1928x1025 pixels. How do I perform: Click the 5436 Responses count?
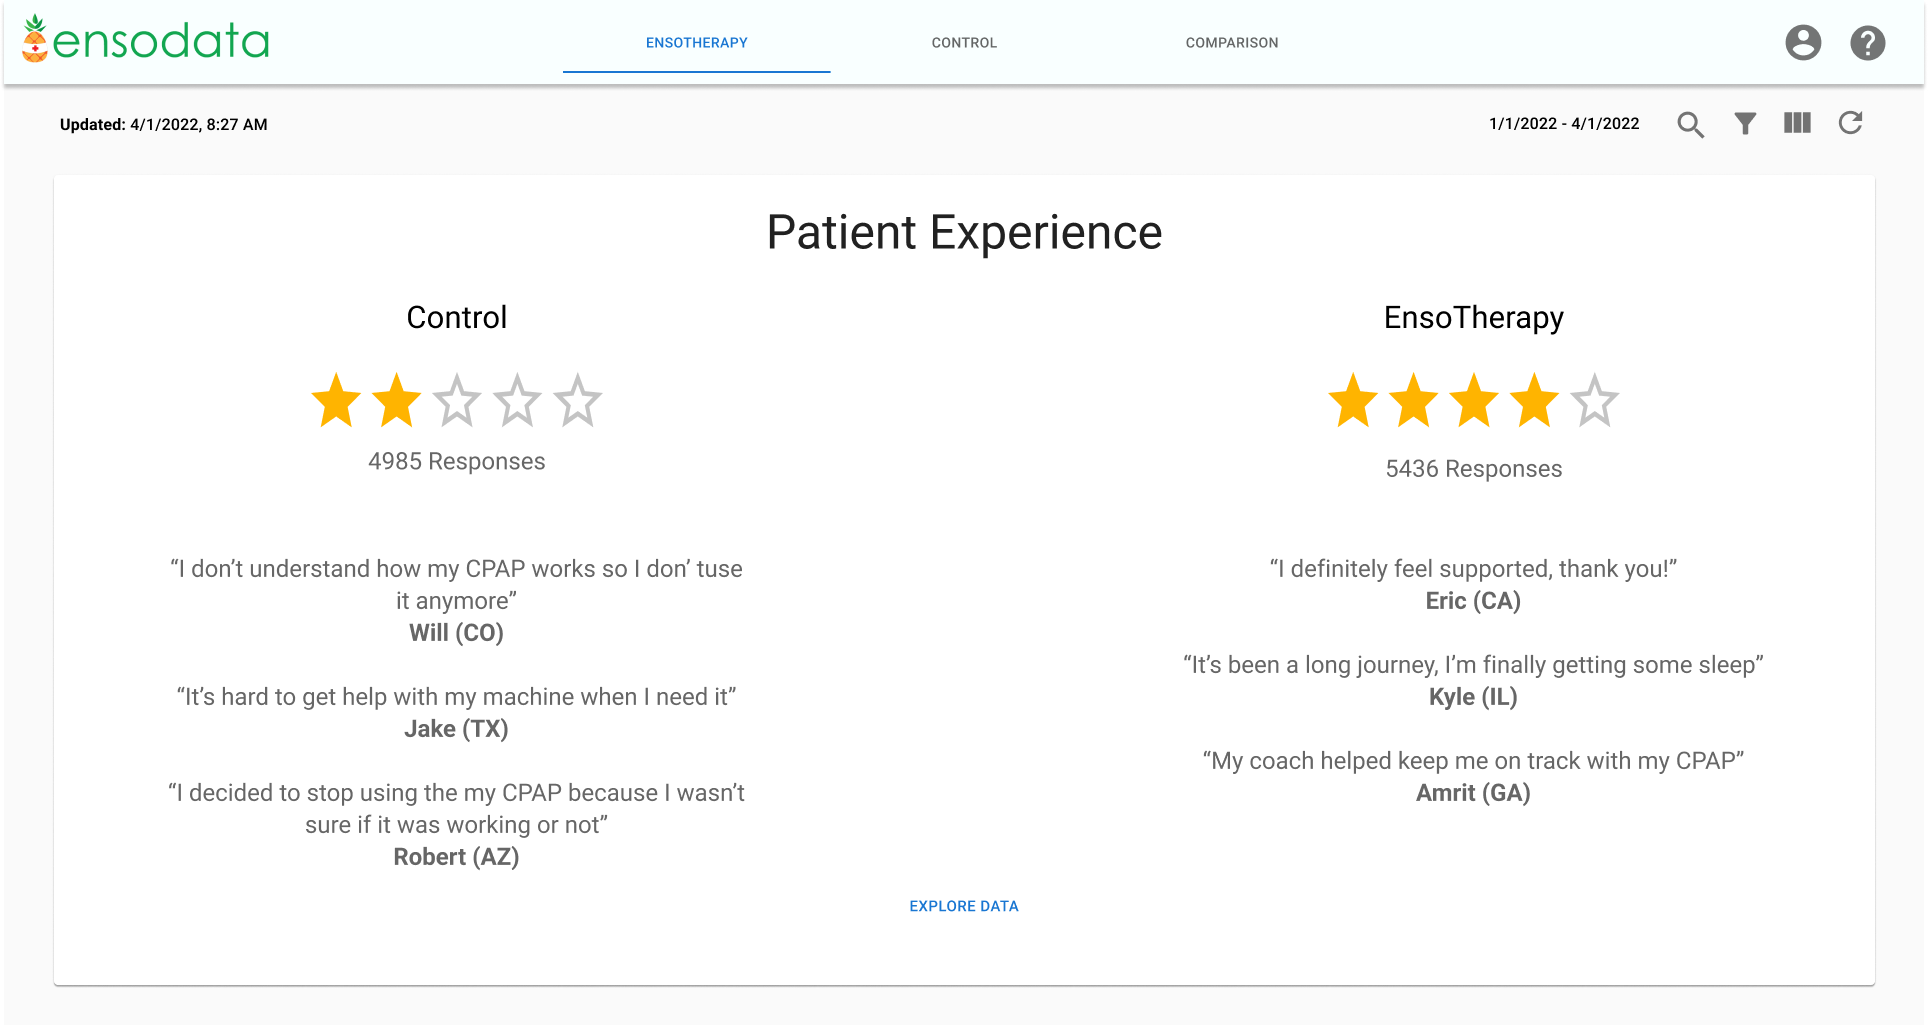[1473, 469]
